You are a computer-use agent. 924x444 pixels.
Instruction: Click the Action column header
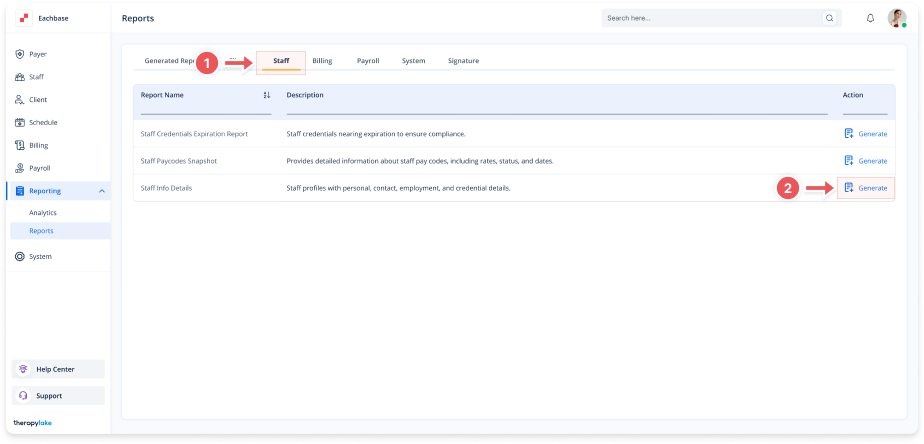853,95
